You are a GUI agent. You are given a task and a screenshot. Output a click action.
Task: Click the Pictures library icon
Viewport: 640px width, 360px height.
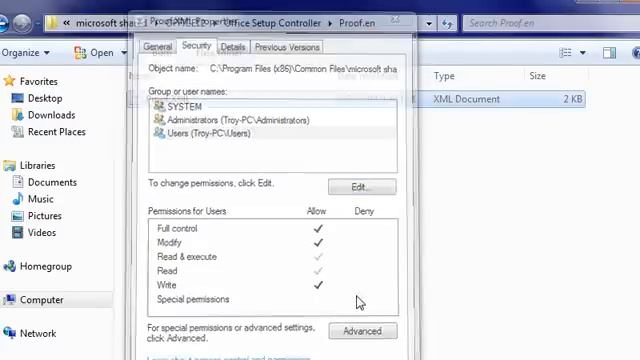pyautogui.click(x=18, y=216)
